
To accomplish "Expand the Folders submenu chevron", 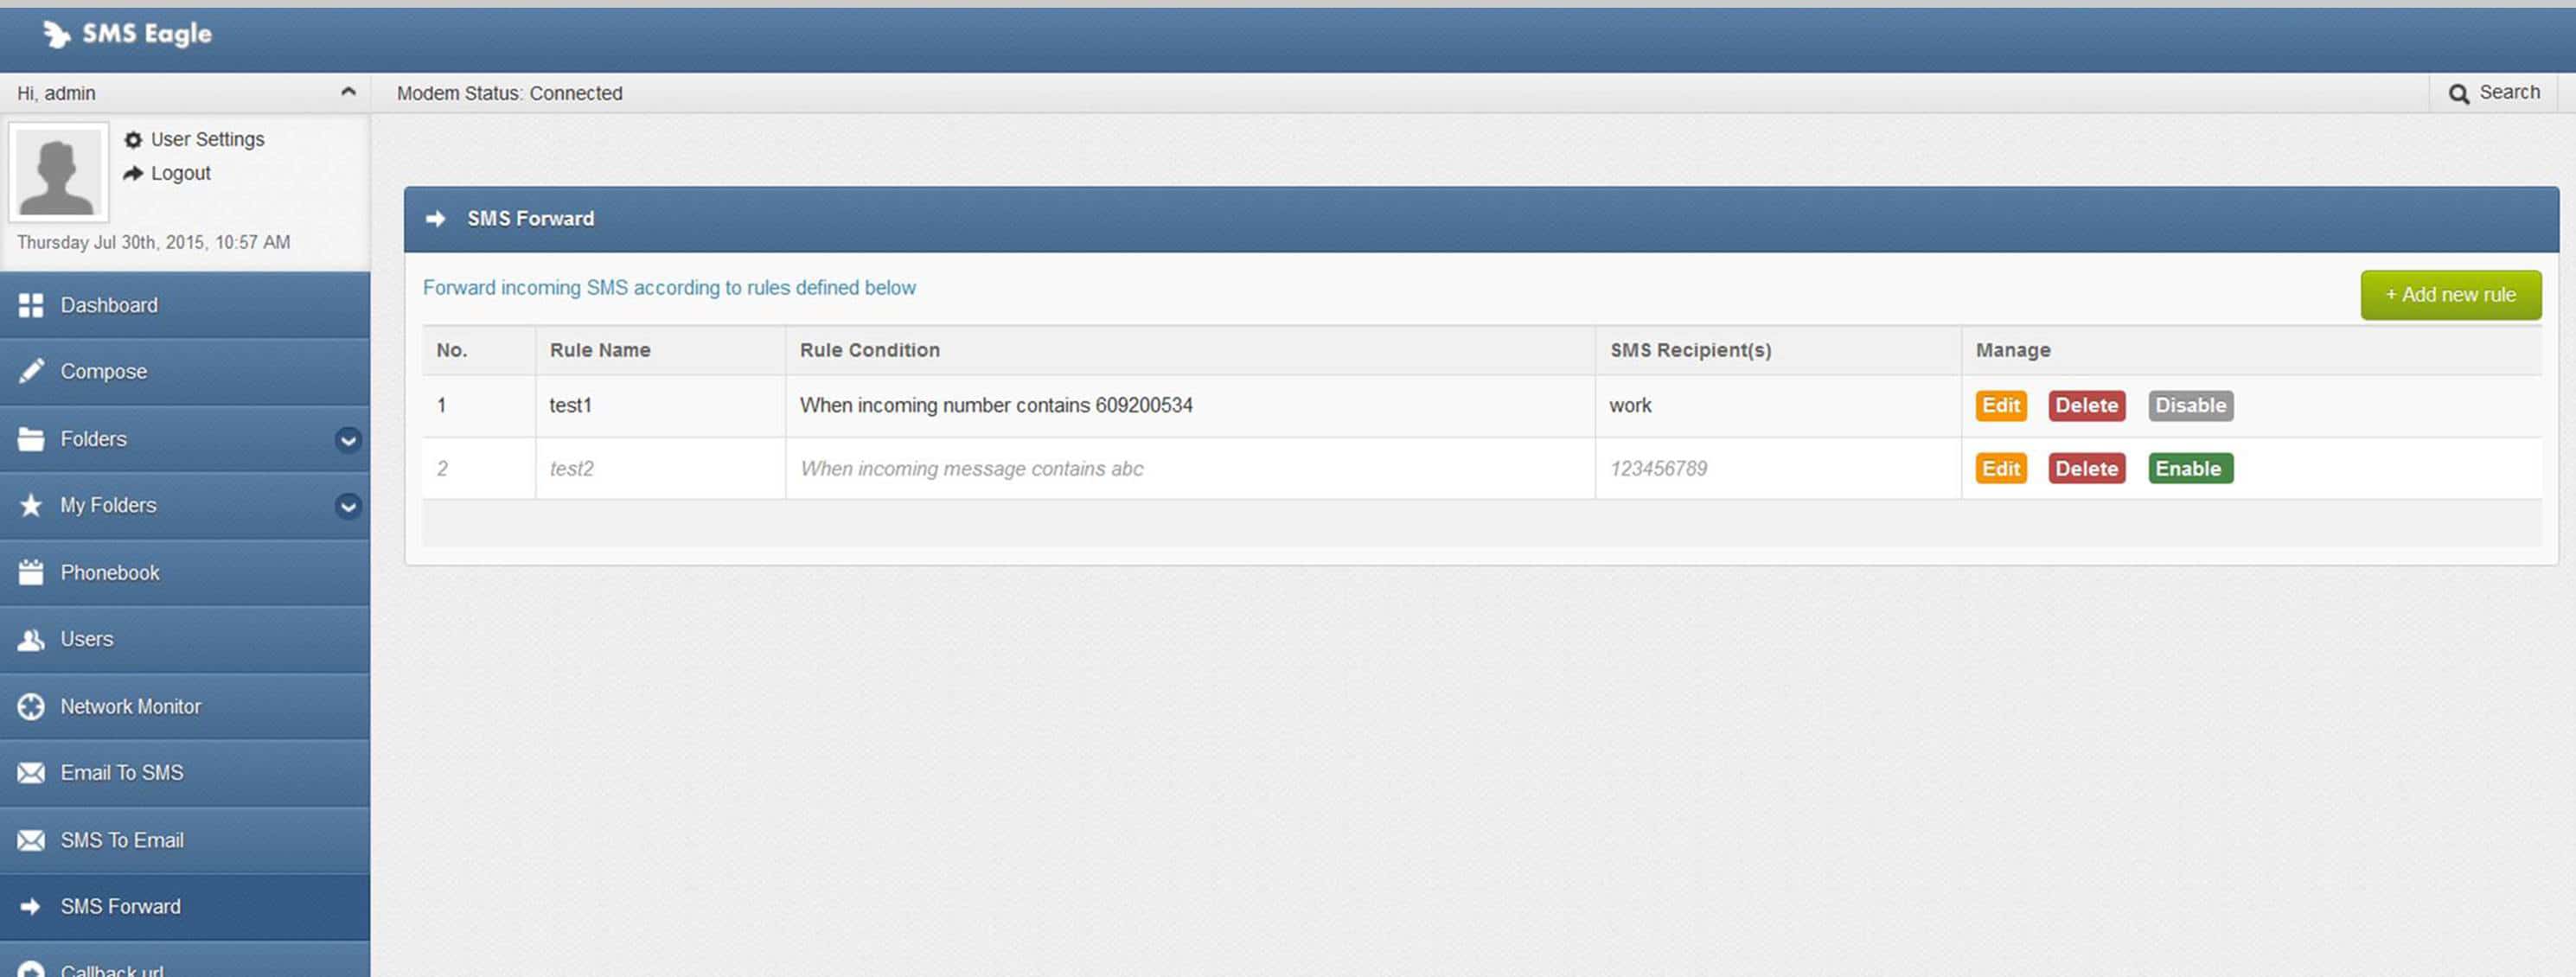I will pyautogui.click(x=348, y=440).
